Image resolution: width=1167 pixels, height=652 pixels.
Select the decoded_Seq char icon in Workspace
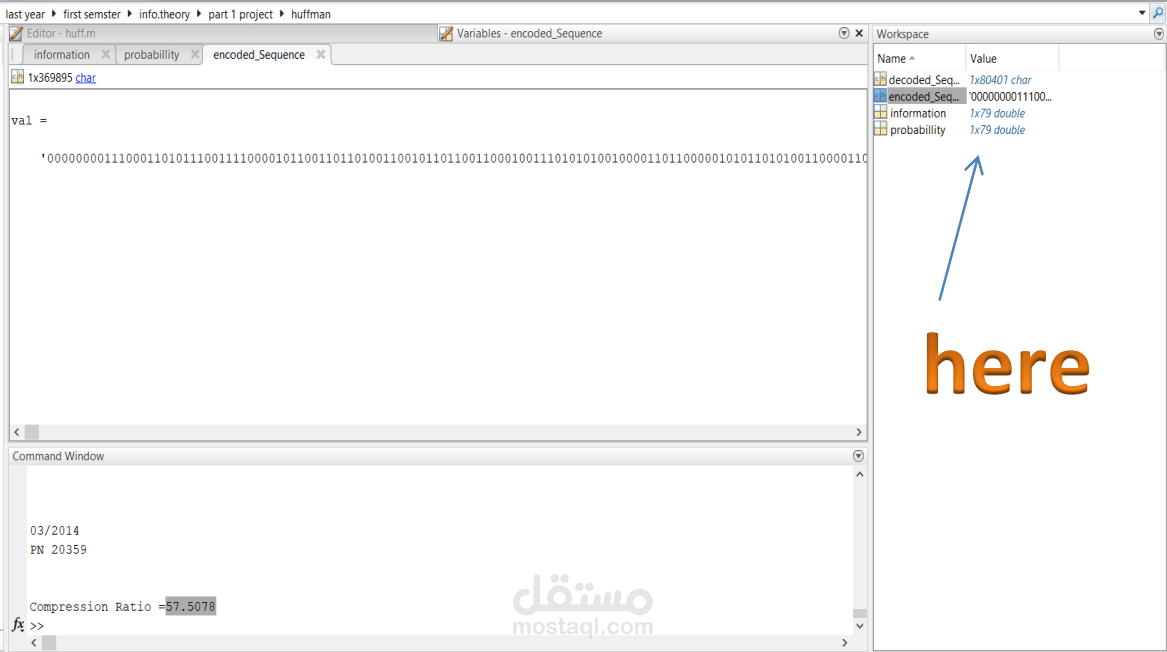pyautogui.click(x=880, y=78)
